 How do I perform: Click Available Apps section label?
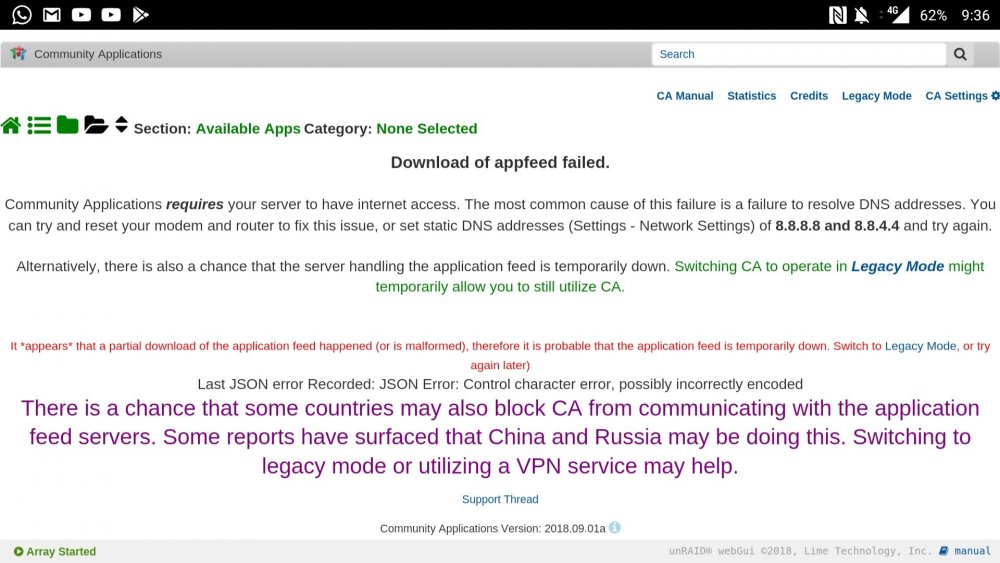tap(248, 129)
